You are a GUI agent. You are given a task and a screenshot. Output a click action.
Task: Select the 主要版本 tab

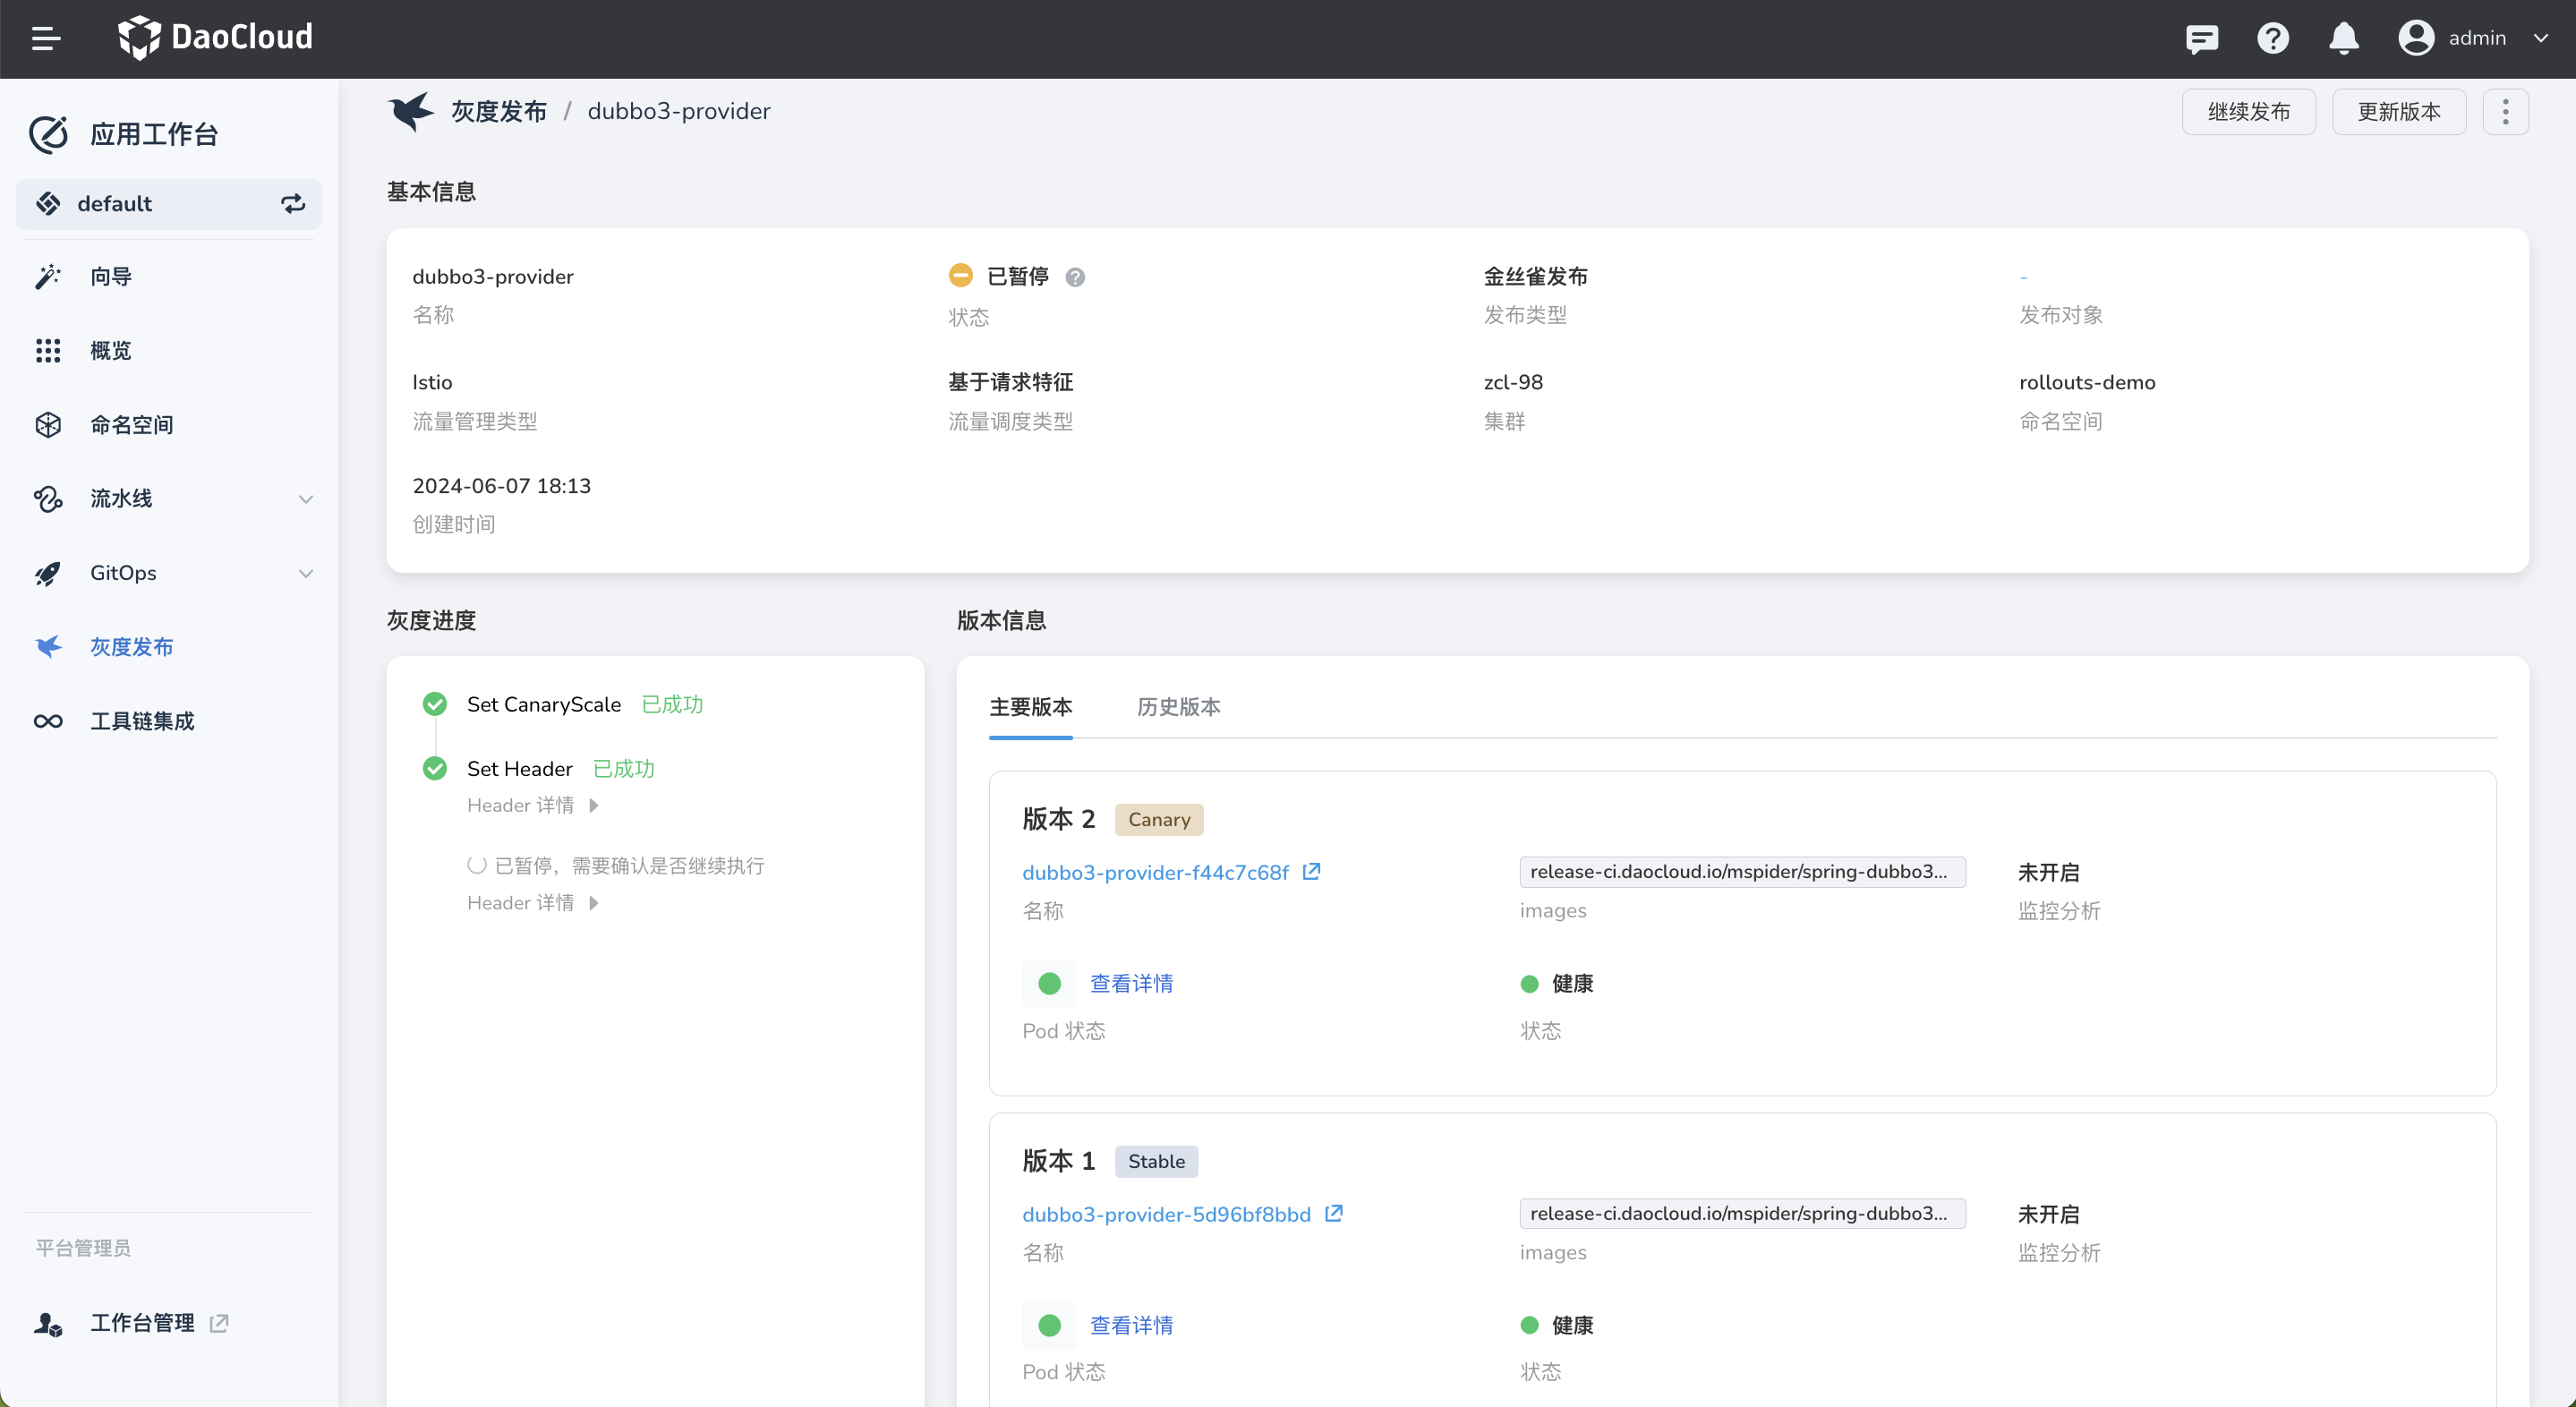coord(1030,707)
